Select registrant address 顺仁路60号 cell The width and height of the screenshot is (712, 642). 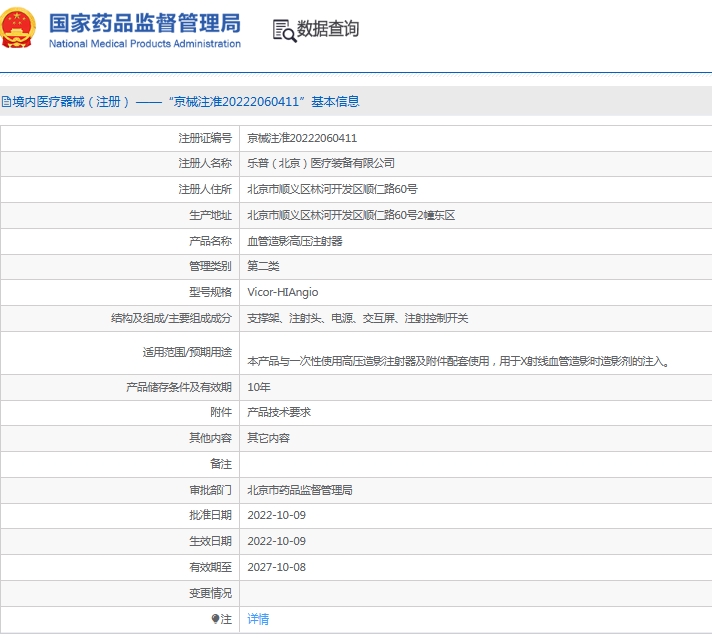coord(332,189)
